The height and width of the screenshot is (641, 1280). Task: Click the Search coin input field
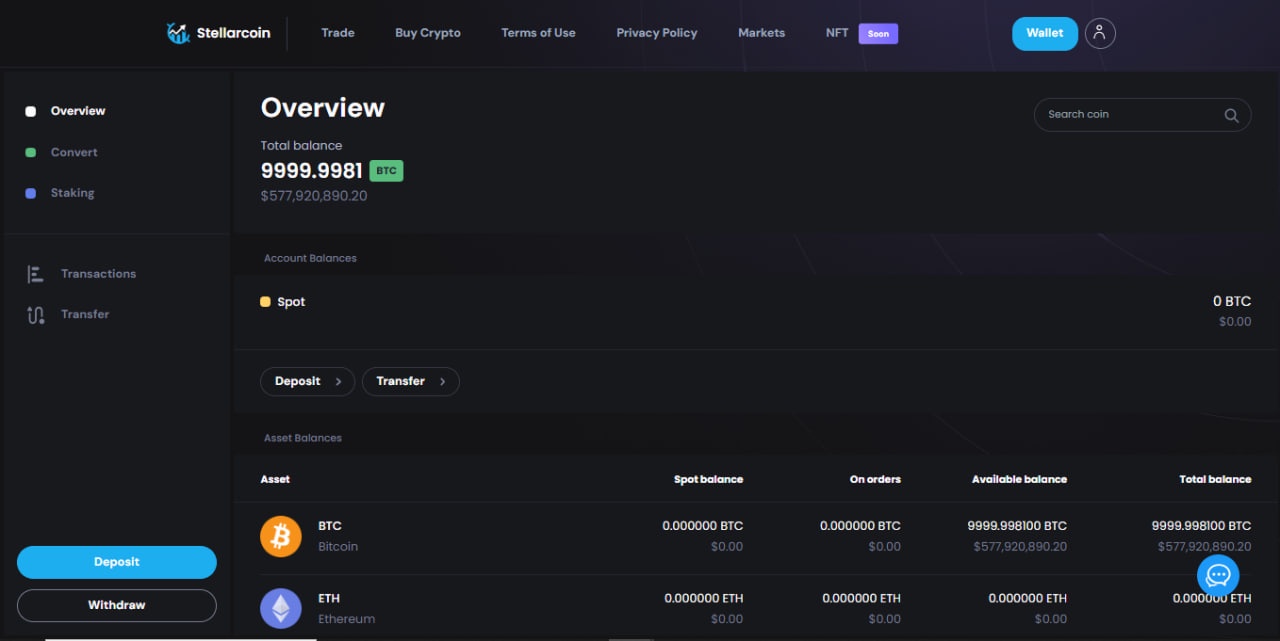tap(1142, 115)
